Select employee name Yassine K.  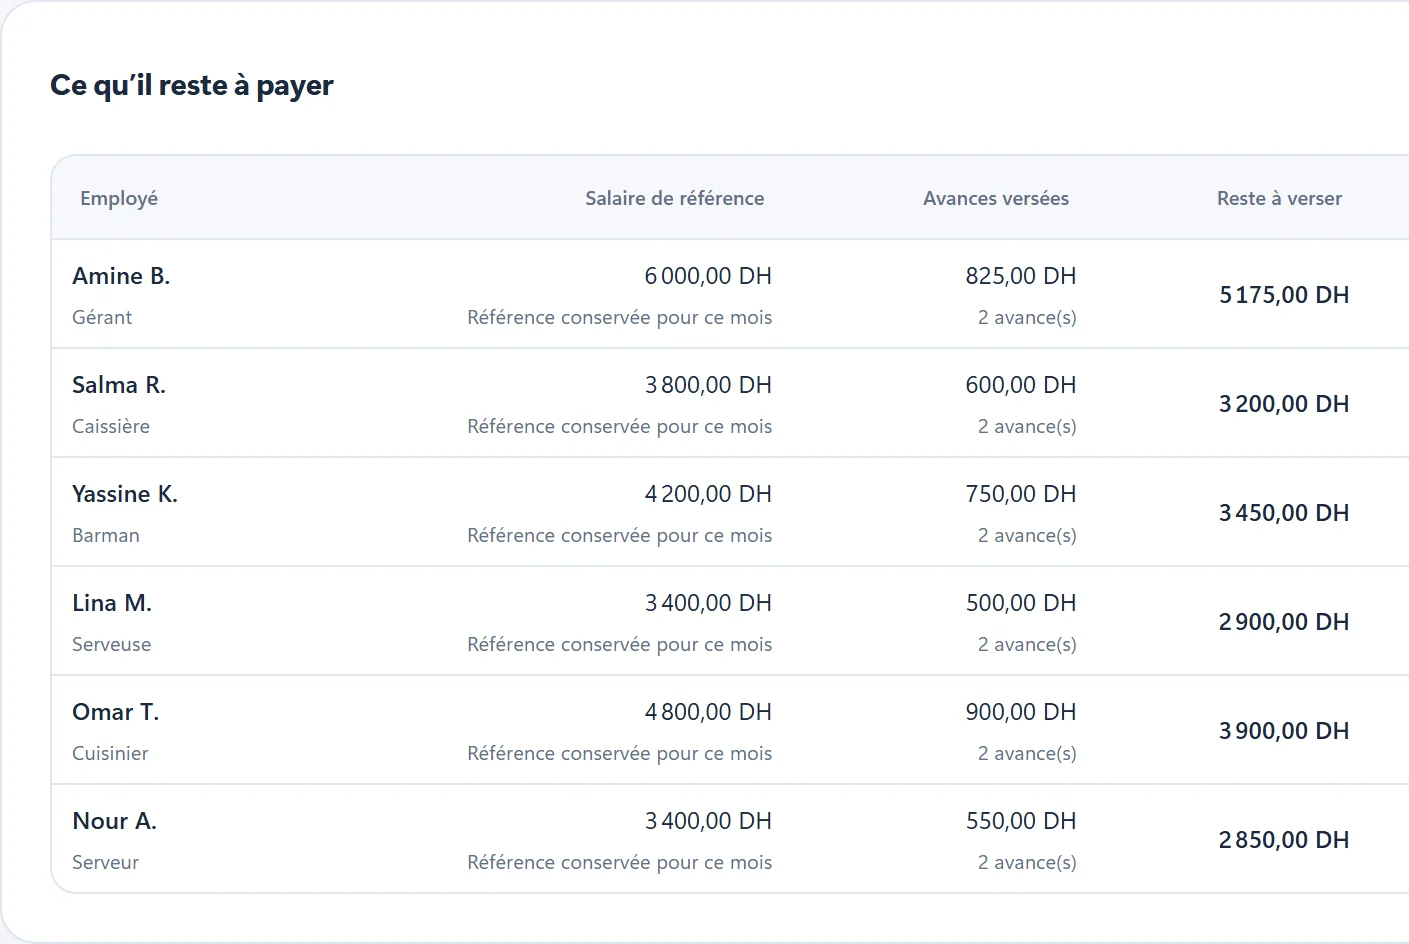[x=125, y=494]
